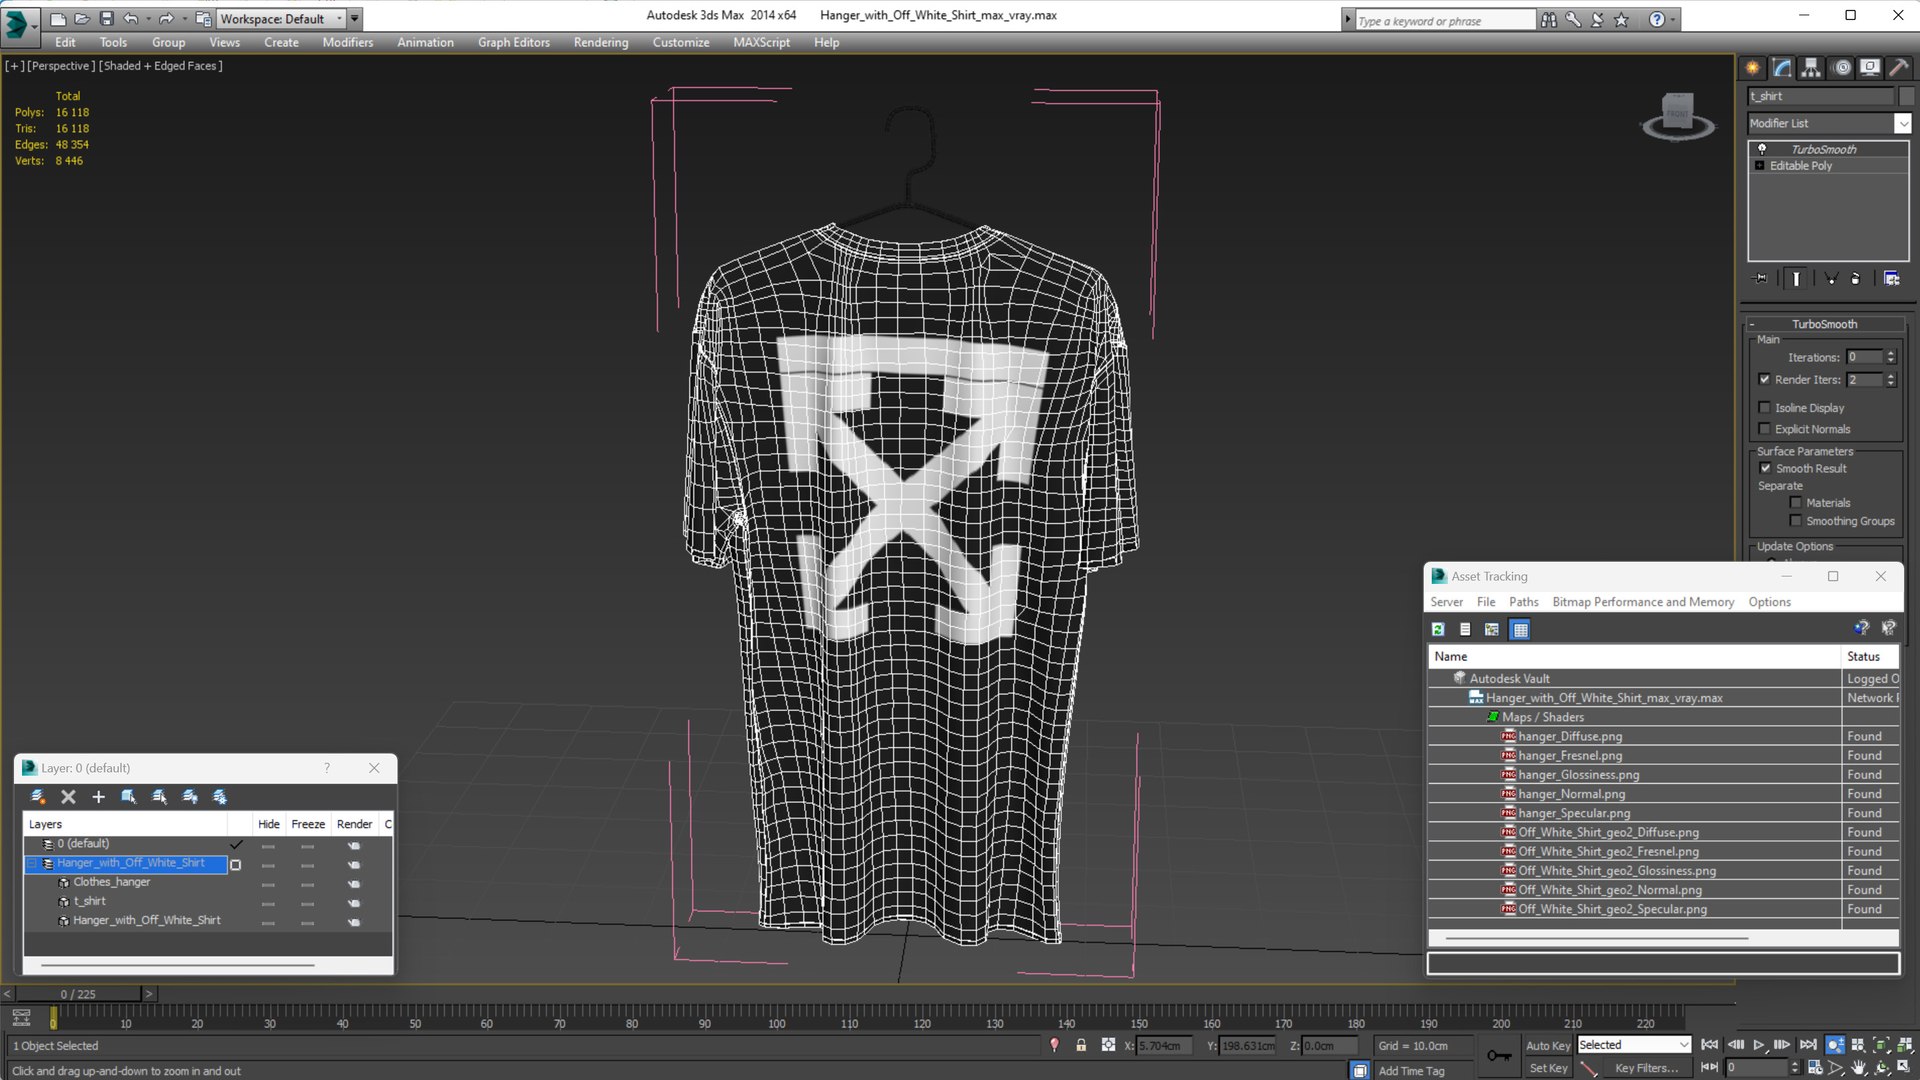Click Select Highlighted Objects and Layers icon
The width and height of the screenshot is (1920, 1080).
coord(129,797)
